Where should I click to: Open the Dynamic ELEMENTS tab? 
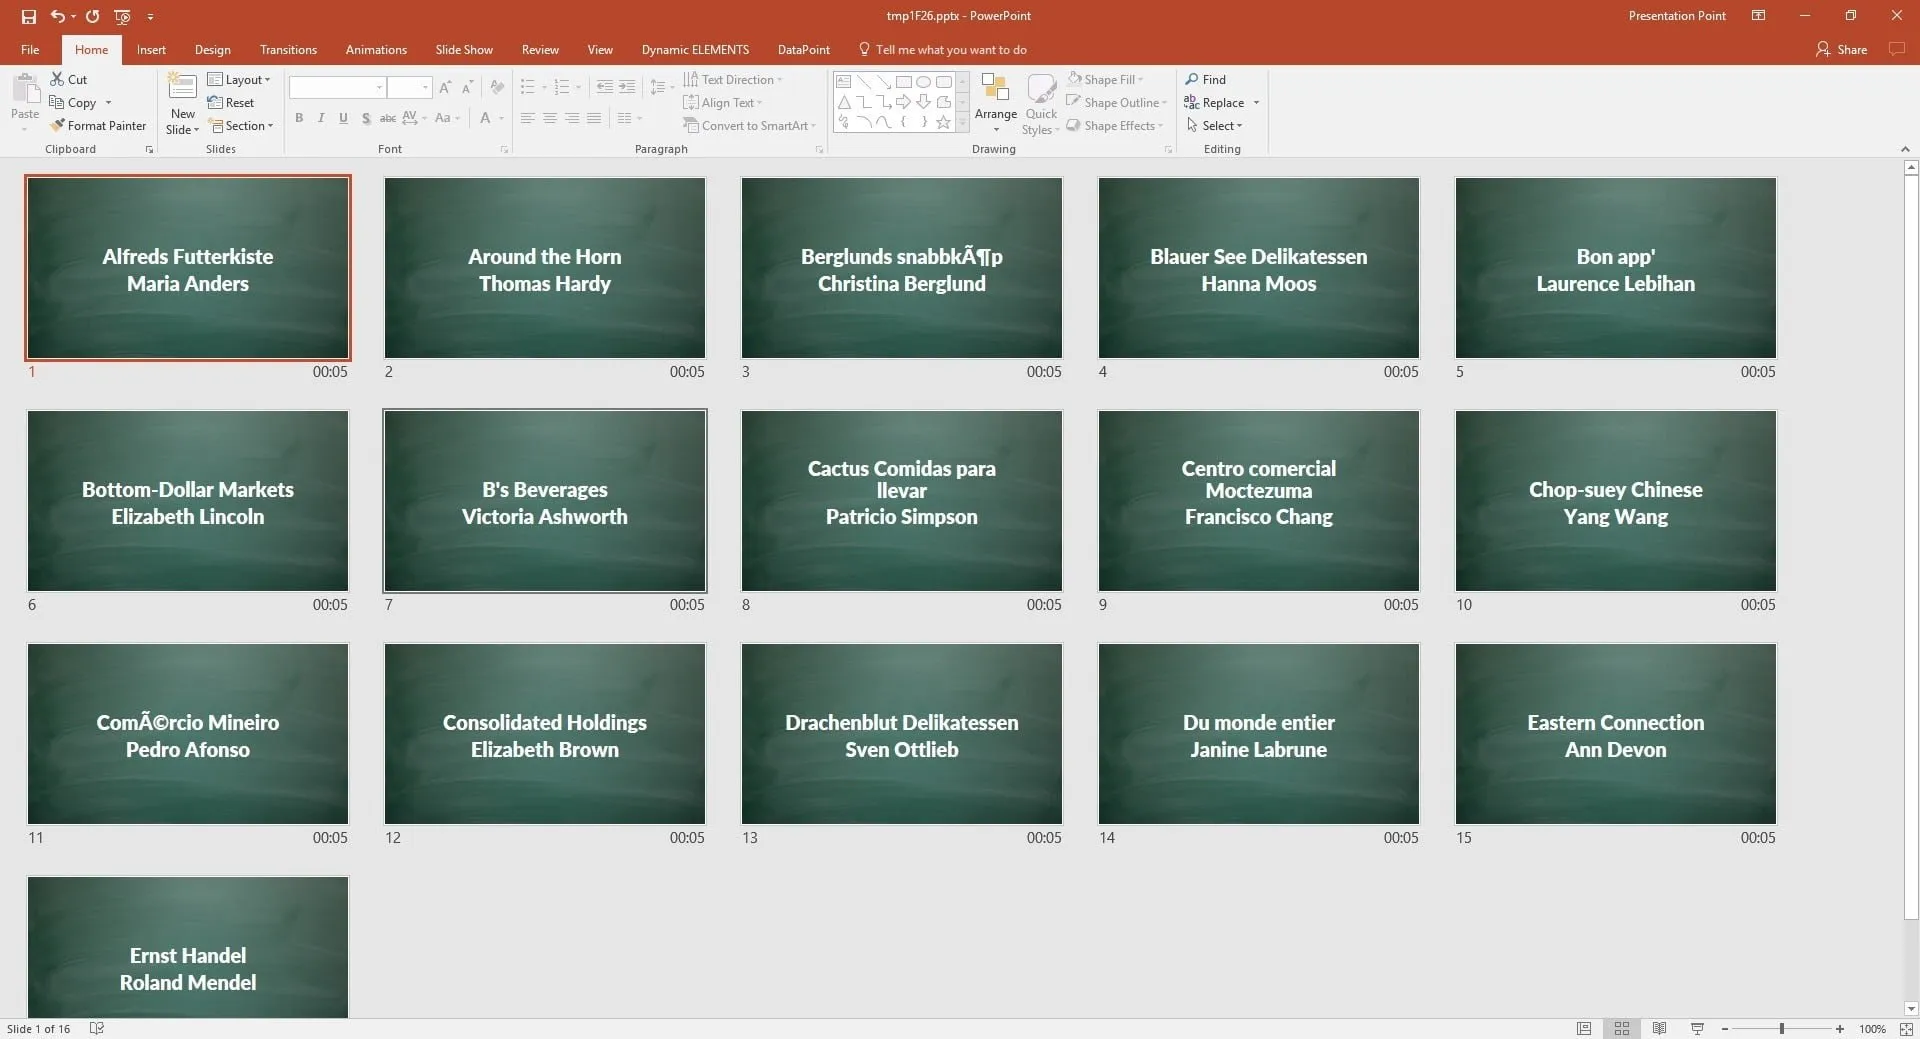[x=695, y=49]
